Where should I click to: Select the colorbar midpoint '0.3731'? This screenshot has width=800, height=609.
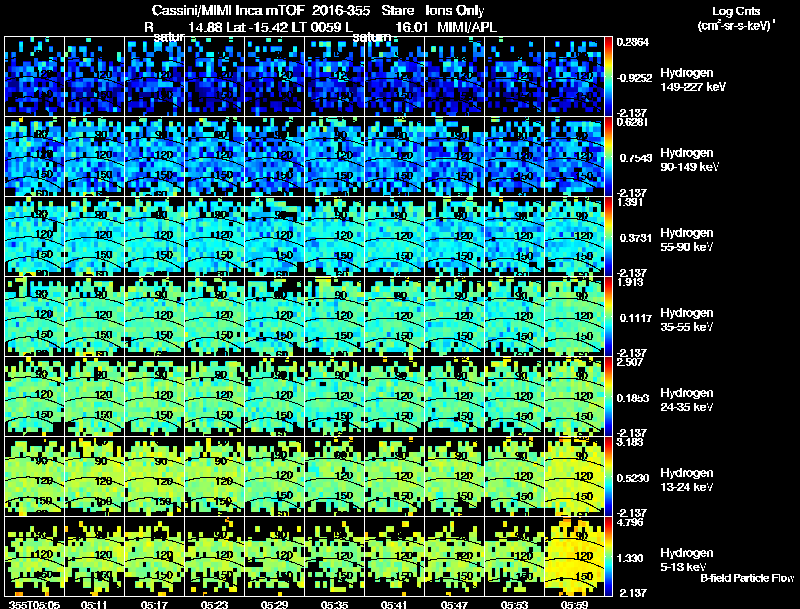click(x=636, y=238)
